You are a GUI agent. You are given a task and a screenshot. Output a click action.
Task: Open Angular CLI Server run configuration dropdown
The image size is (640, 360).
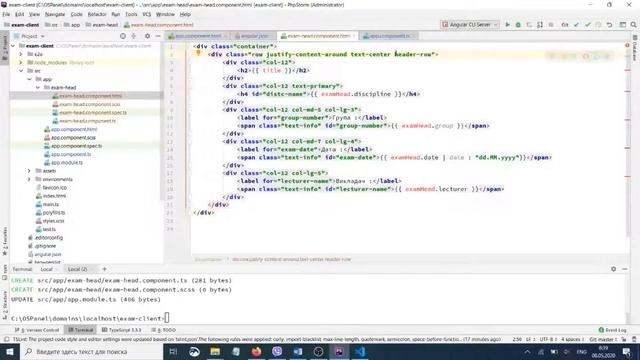[470, 24]
